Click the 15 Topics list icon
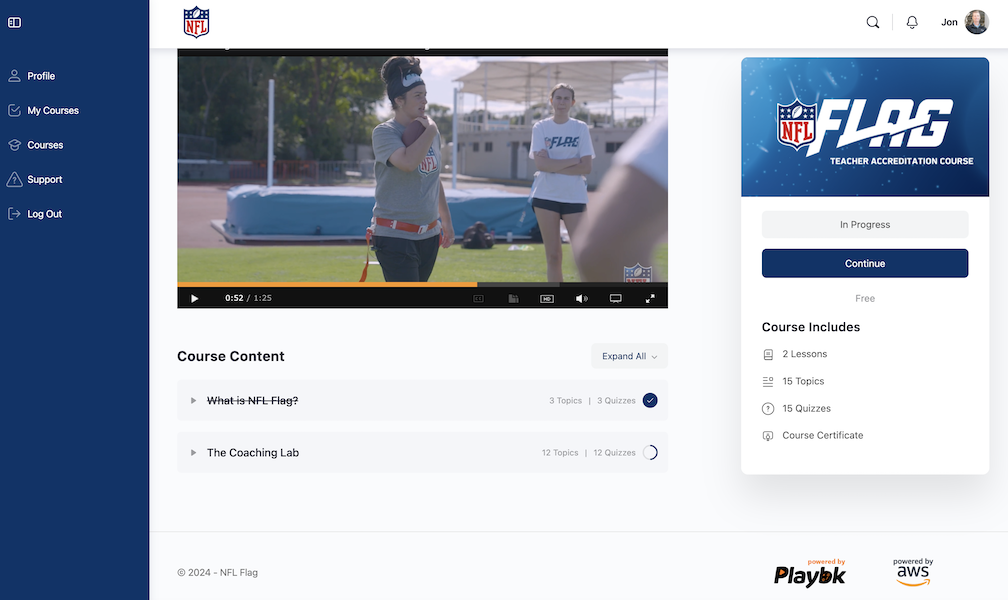 (x=768, y=381)
